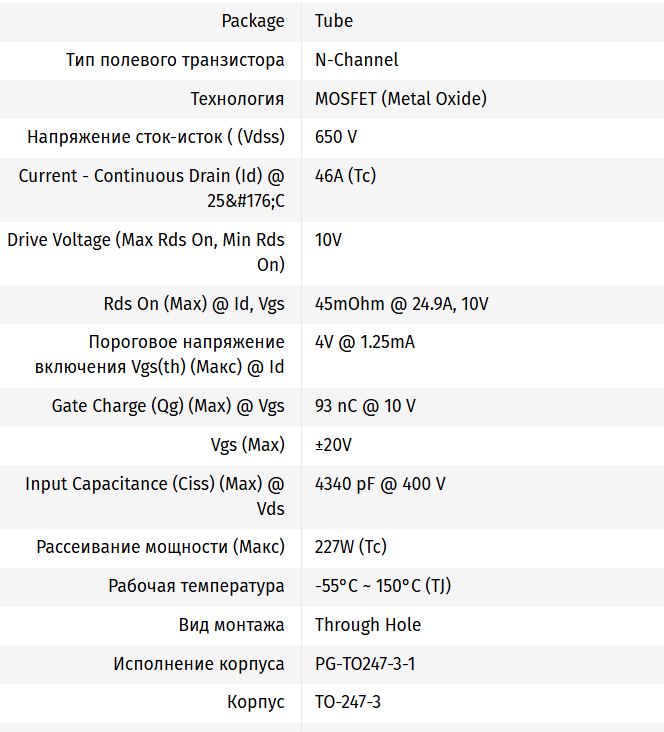Select the 'N-Channel' transistor type value
Screen dimensions: 664x732
point(356,60)
